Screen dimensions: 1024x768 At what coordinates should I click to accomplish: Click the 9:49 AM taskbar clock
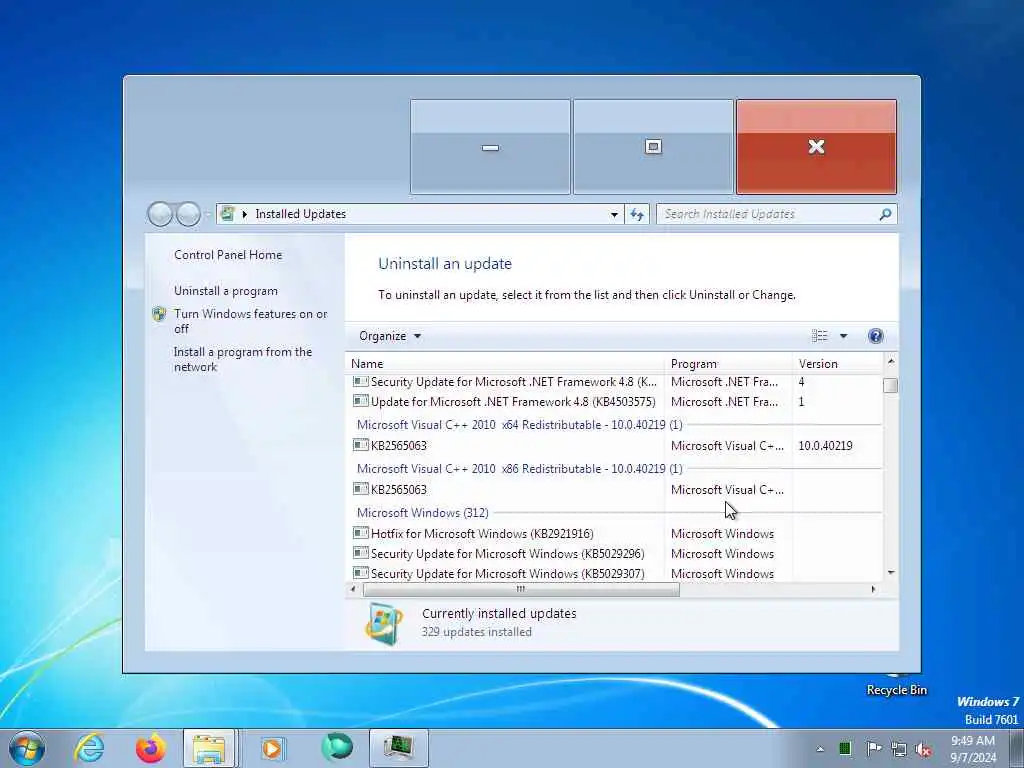click(973, 749)
